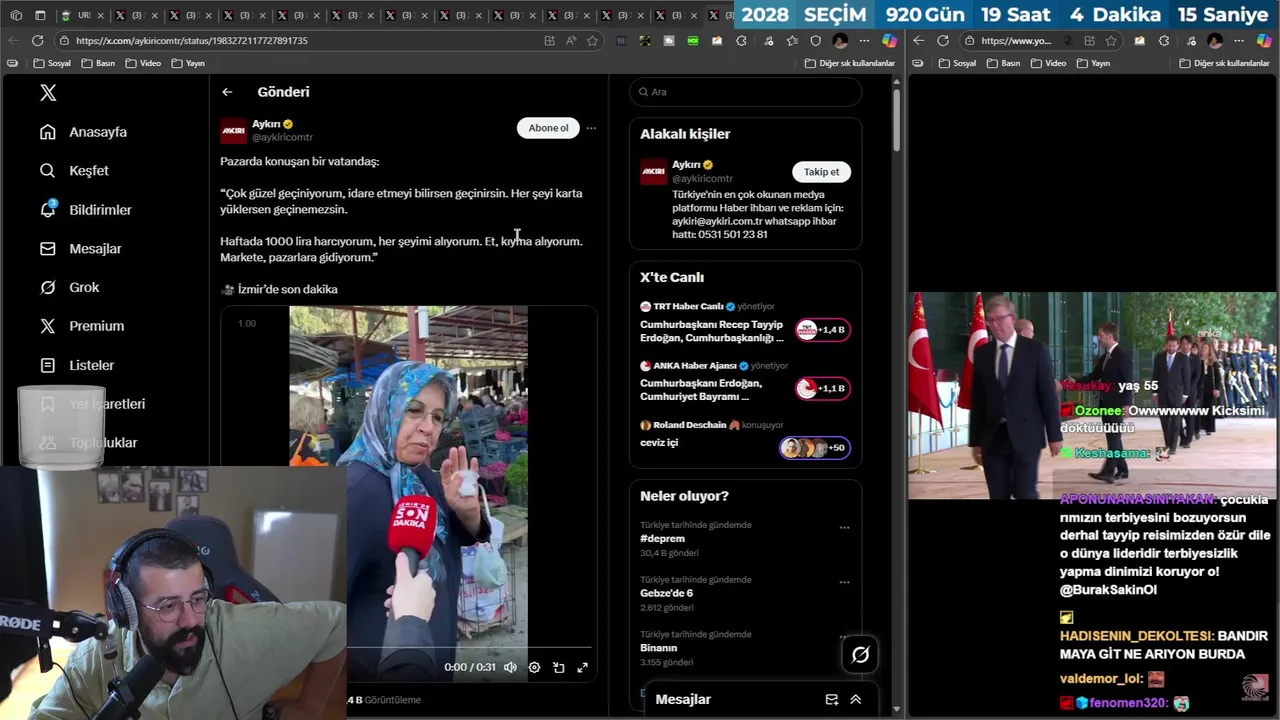Open Copilot icon in the left browser window
This screenshot has width=1280, height=720.
889,41
